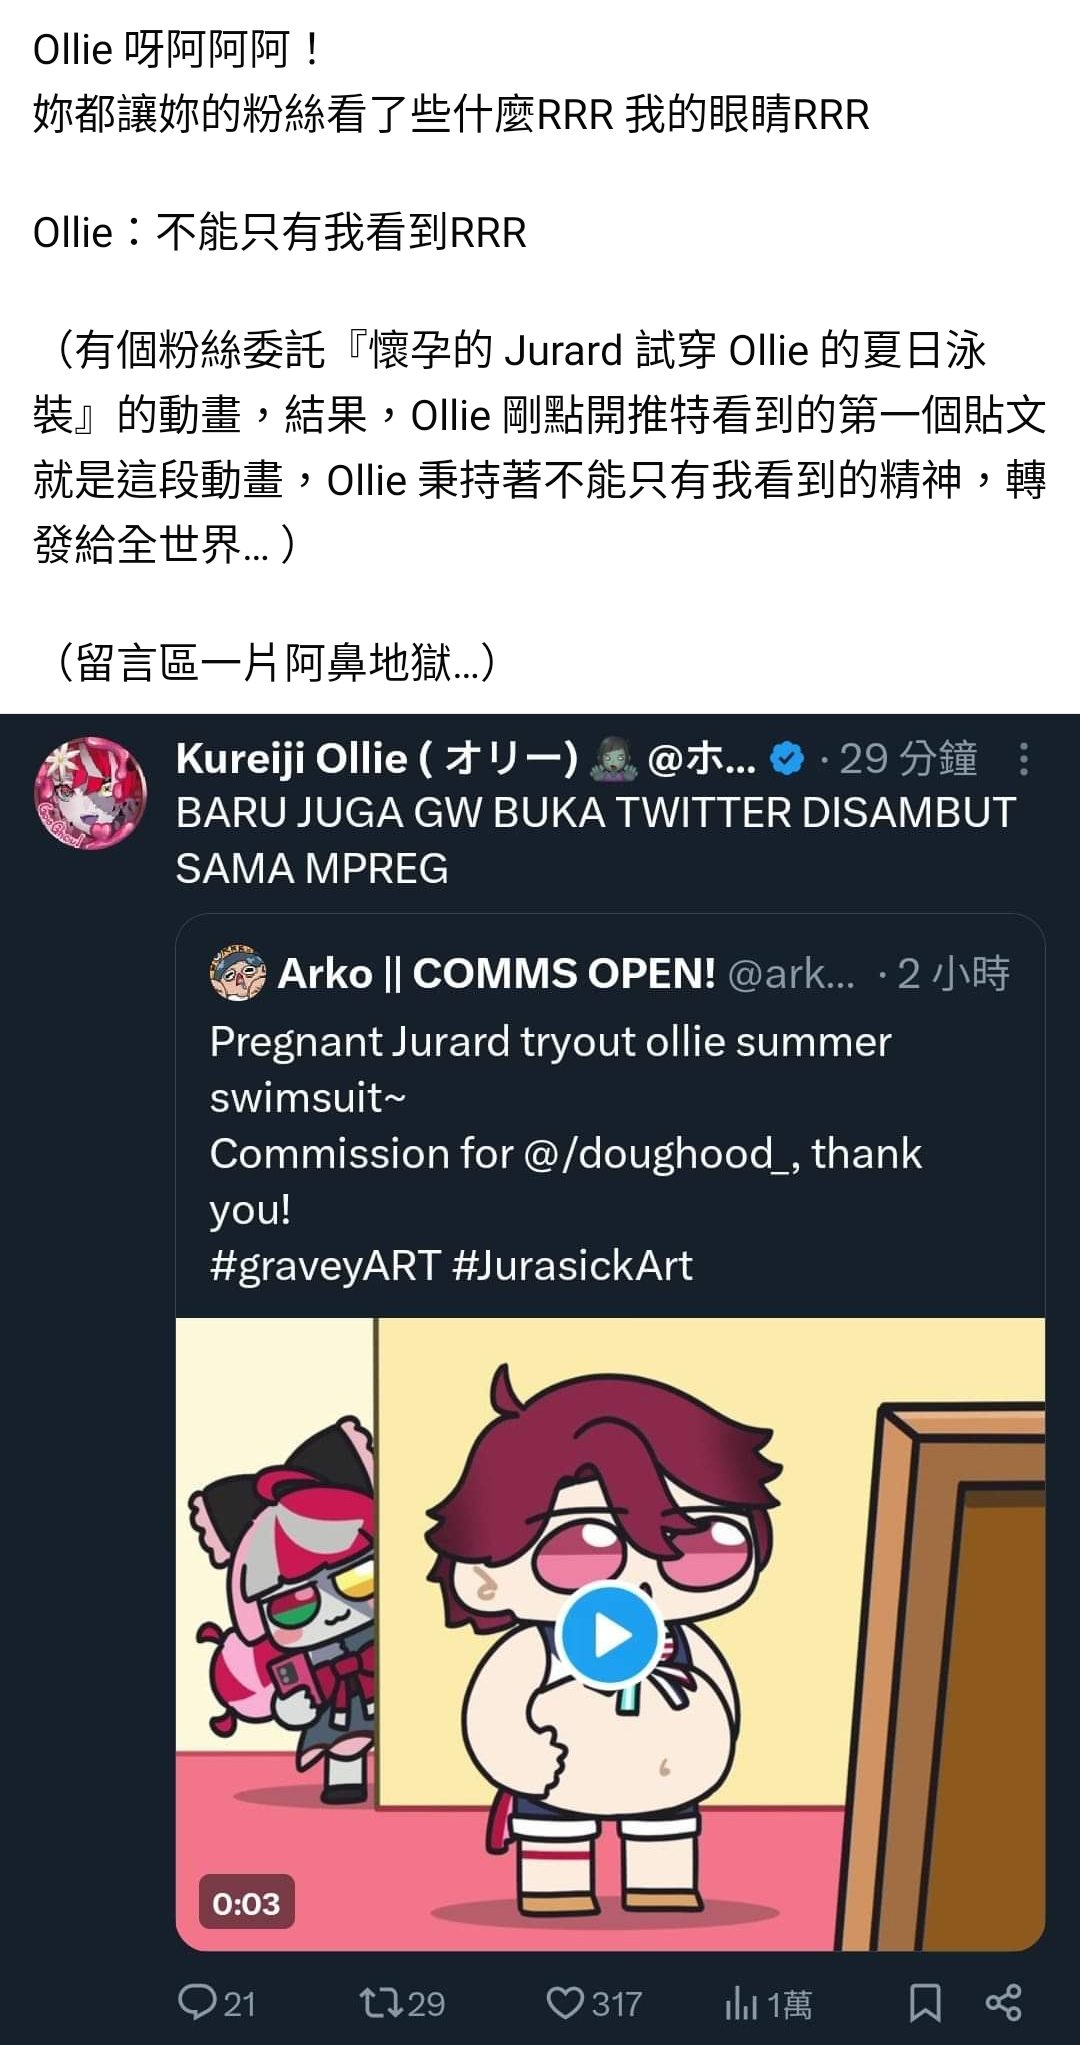Bookmark this tweet
Screen dimensions: 1080x2045
pyautogui.click(x=924, y=2003)
